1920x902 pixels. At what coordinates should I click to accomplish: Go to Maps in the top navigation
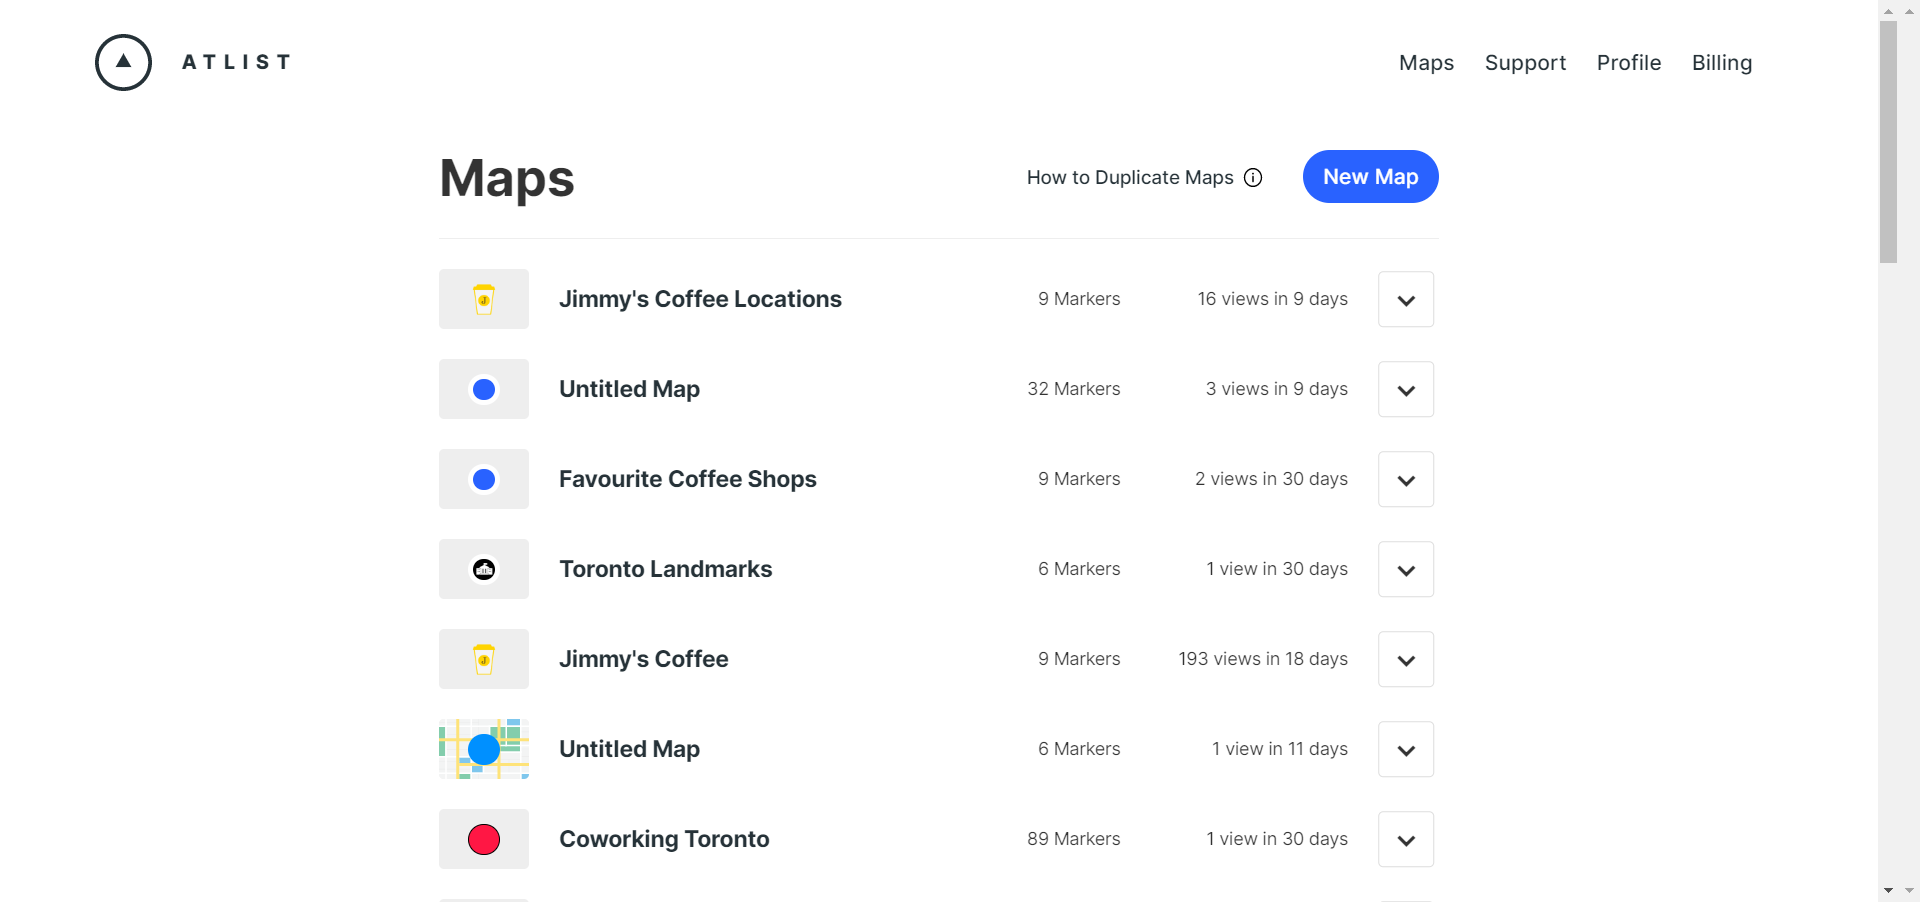(x=1426, y=63)
